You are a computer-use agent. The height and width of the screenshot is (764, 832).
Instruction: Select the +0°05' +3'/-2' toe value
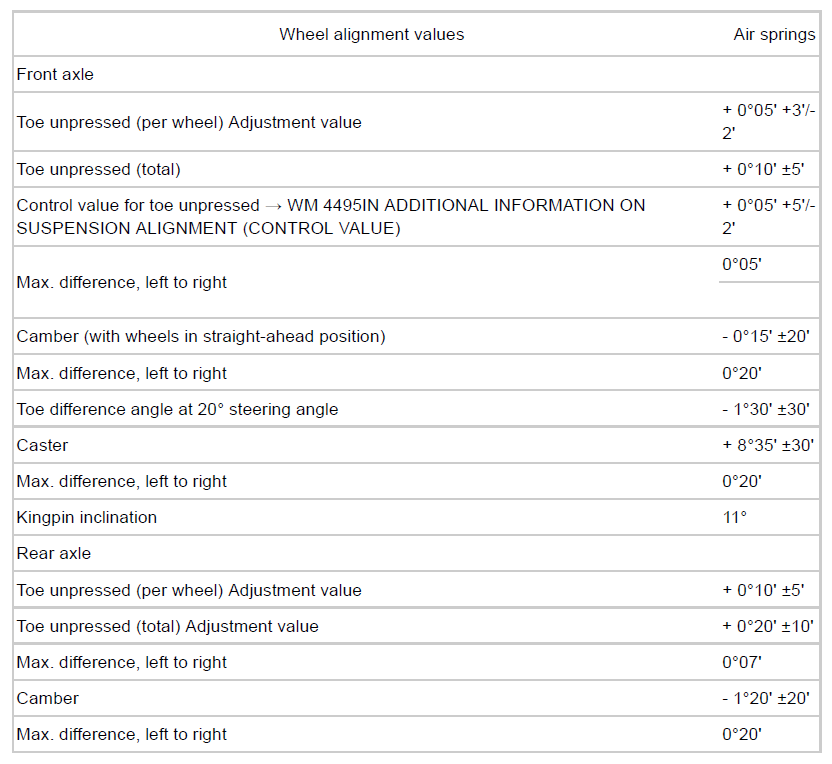point(768,122)
